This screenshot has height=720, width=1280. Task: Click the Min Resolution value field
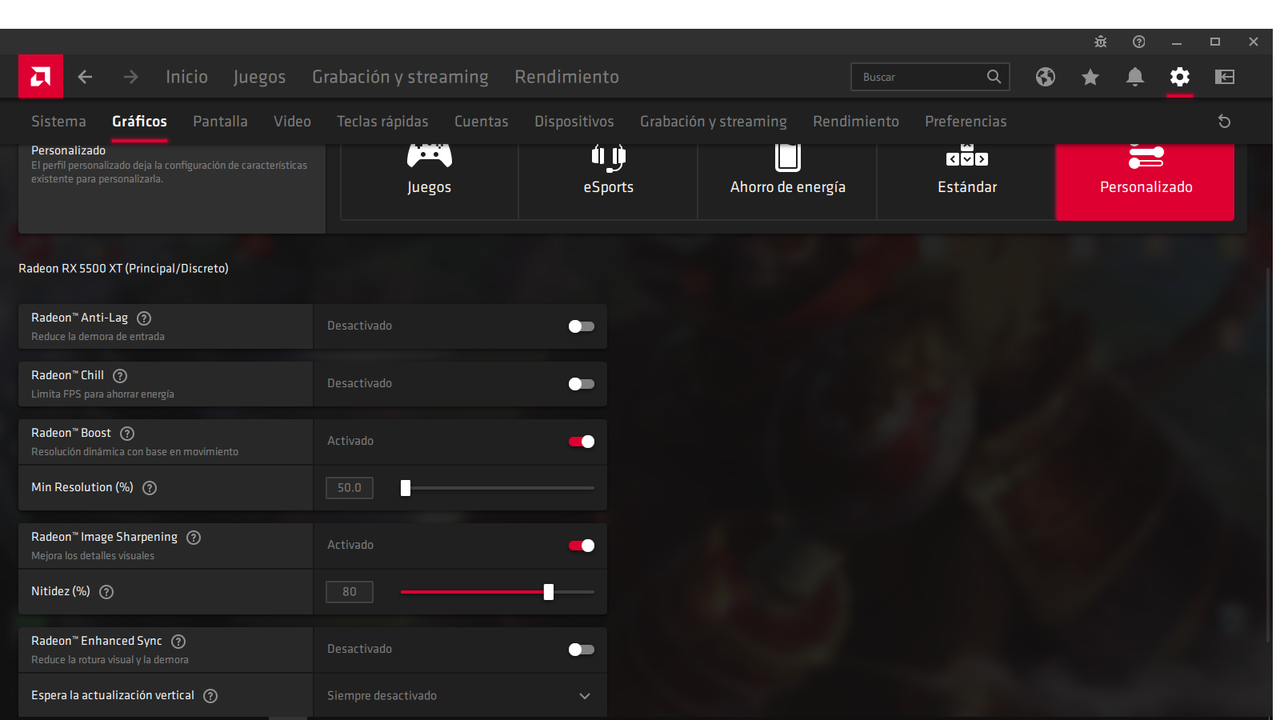point(349,488)
